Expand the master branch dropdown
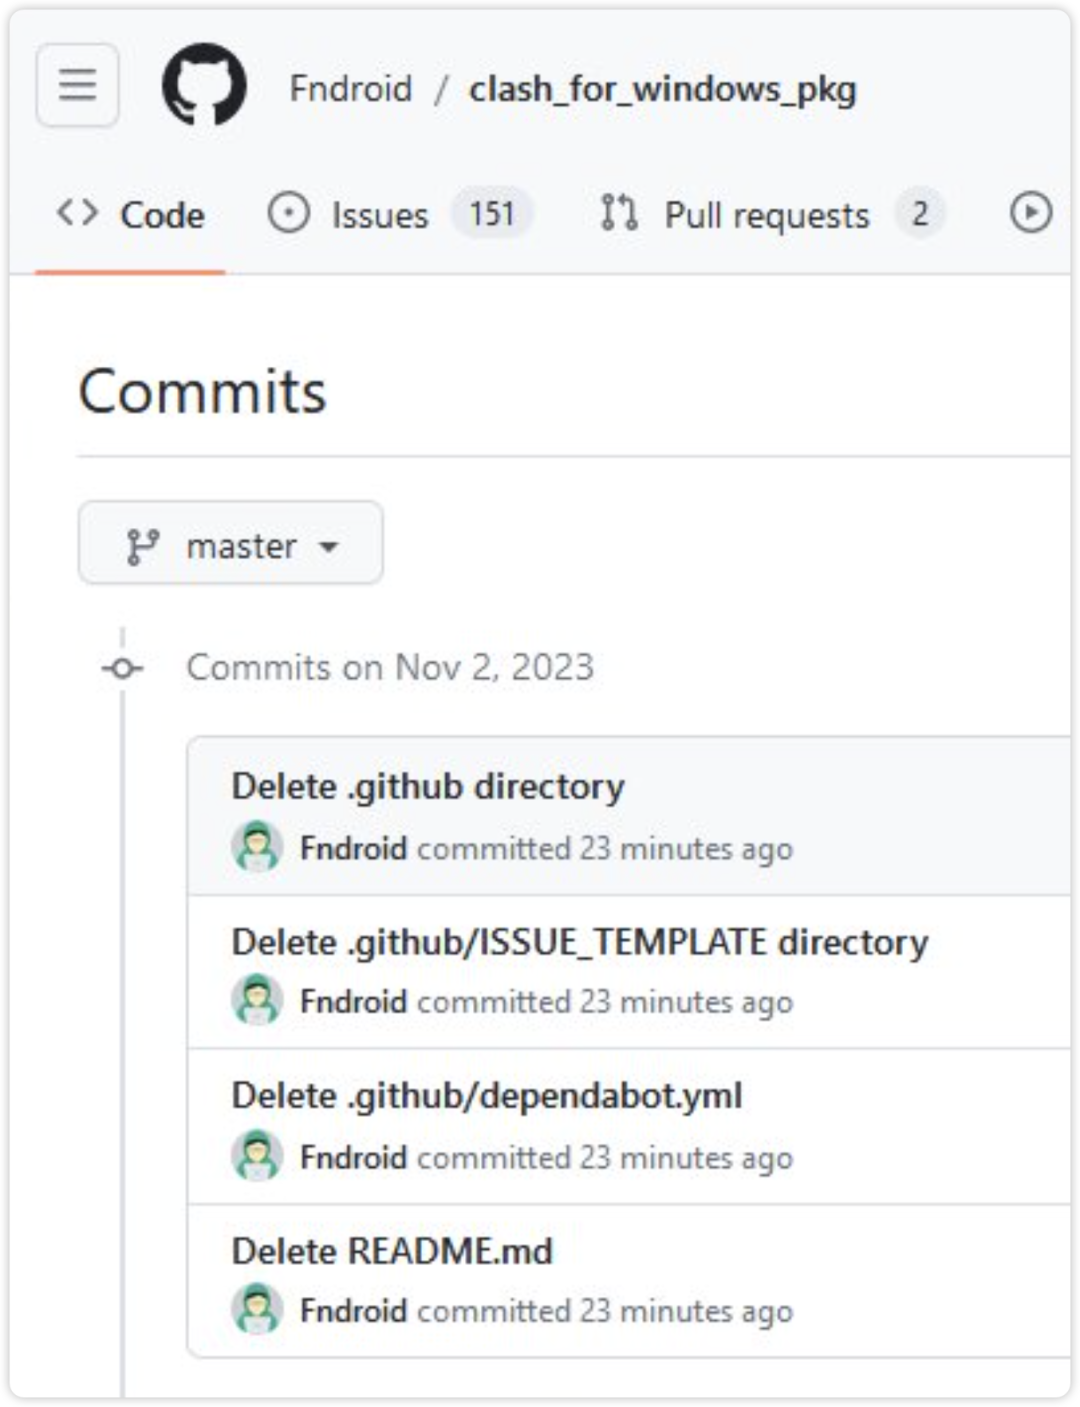The height and width of the screenshot is (1407, 1080). pos(231,543)
